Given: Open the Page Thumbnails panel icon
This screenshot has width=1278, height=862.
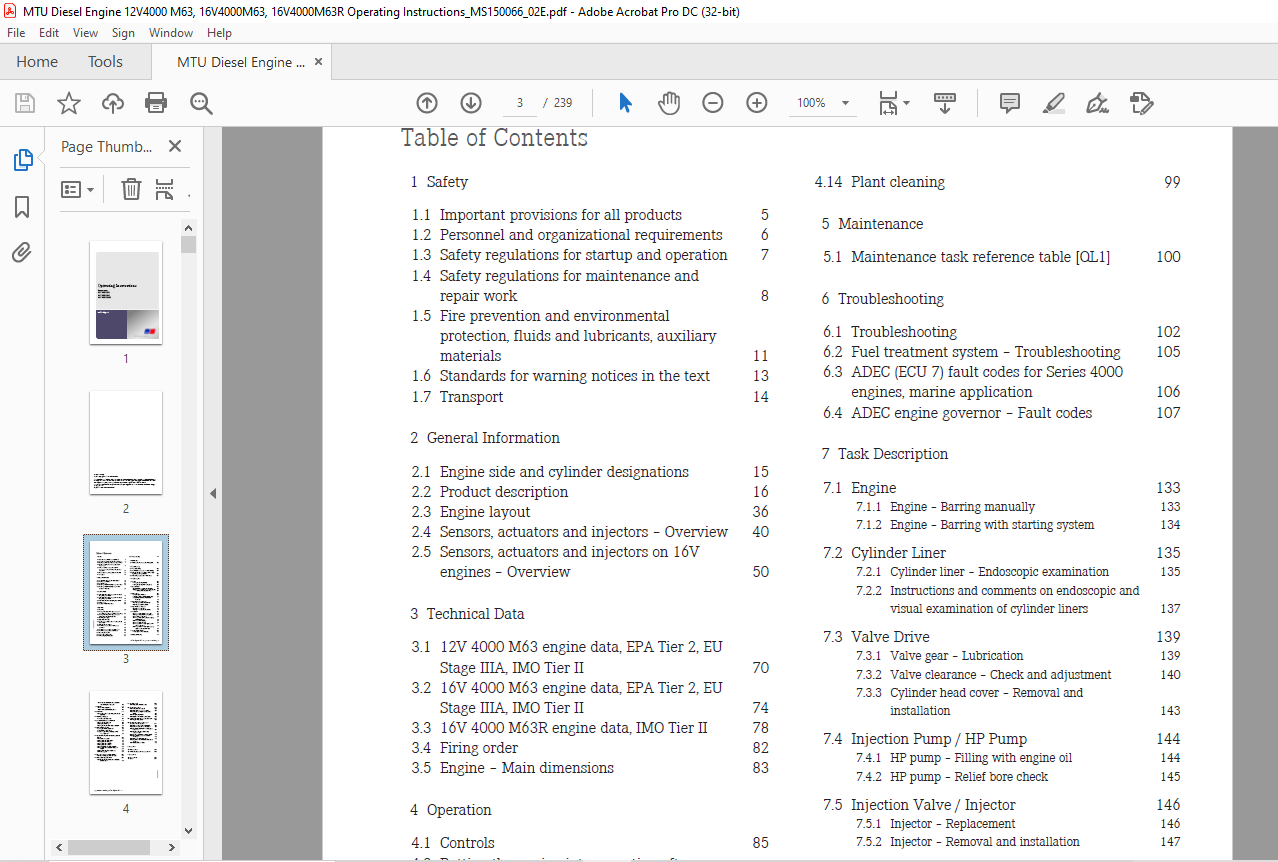Looking at the screenshot, I should (22, 160).
